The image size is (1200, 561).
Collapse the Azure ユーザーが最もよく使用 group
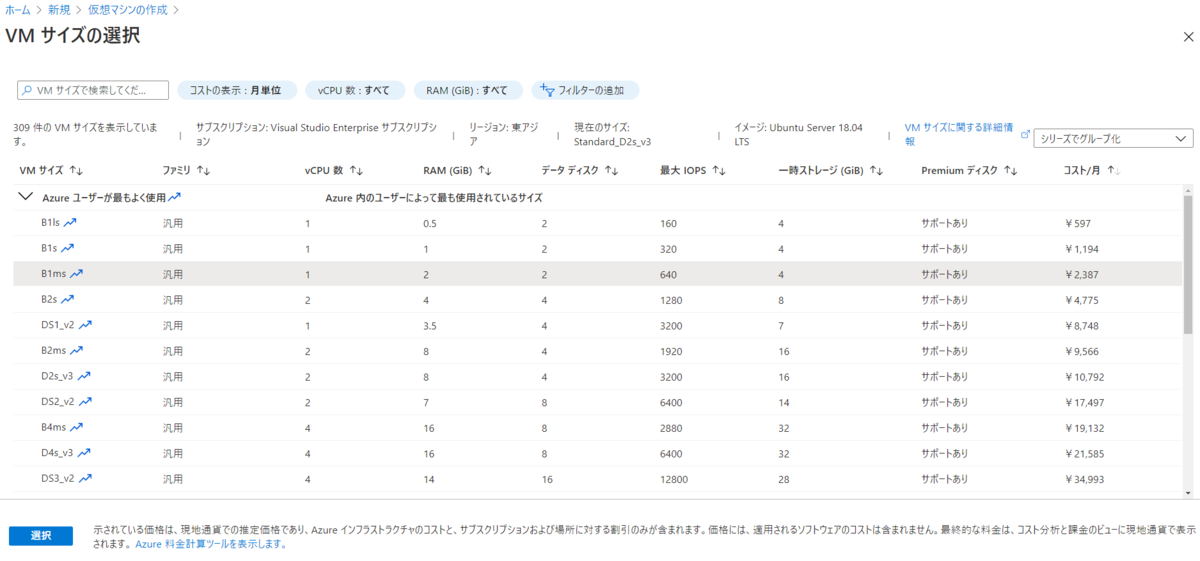[x=26, y=197]
